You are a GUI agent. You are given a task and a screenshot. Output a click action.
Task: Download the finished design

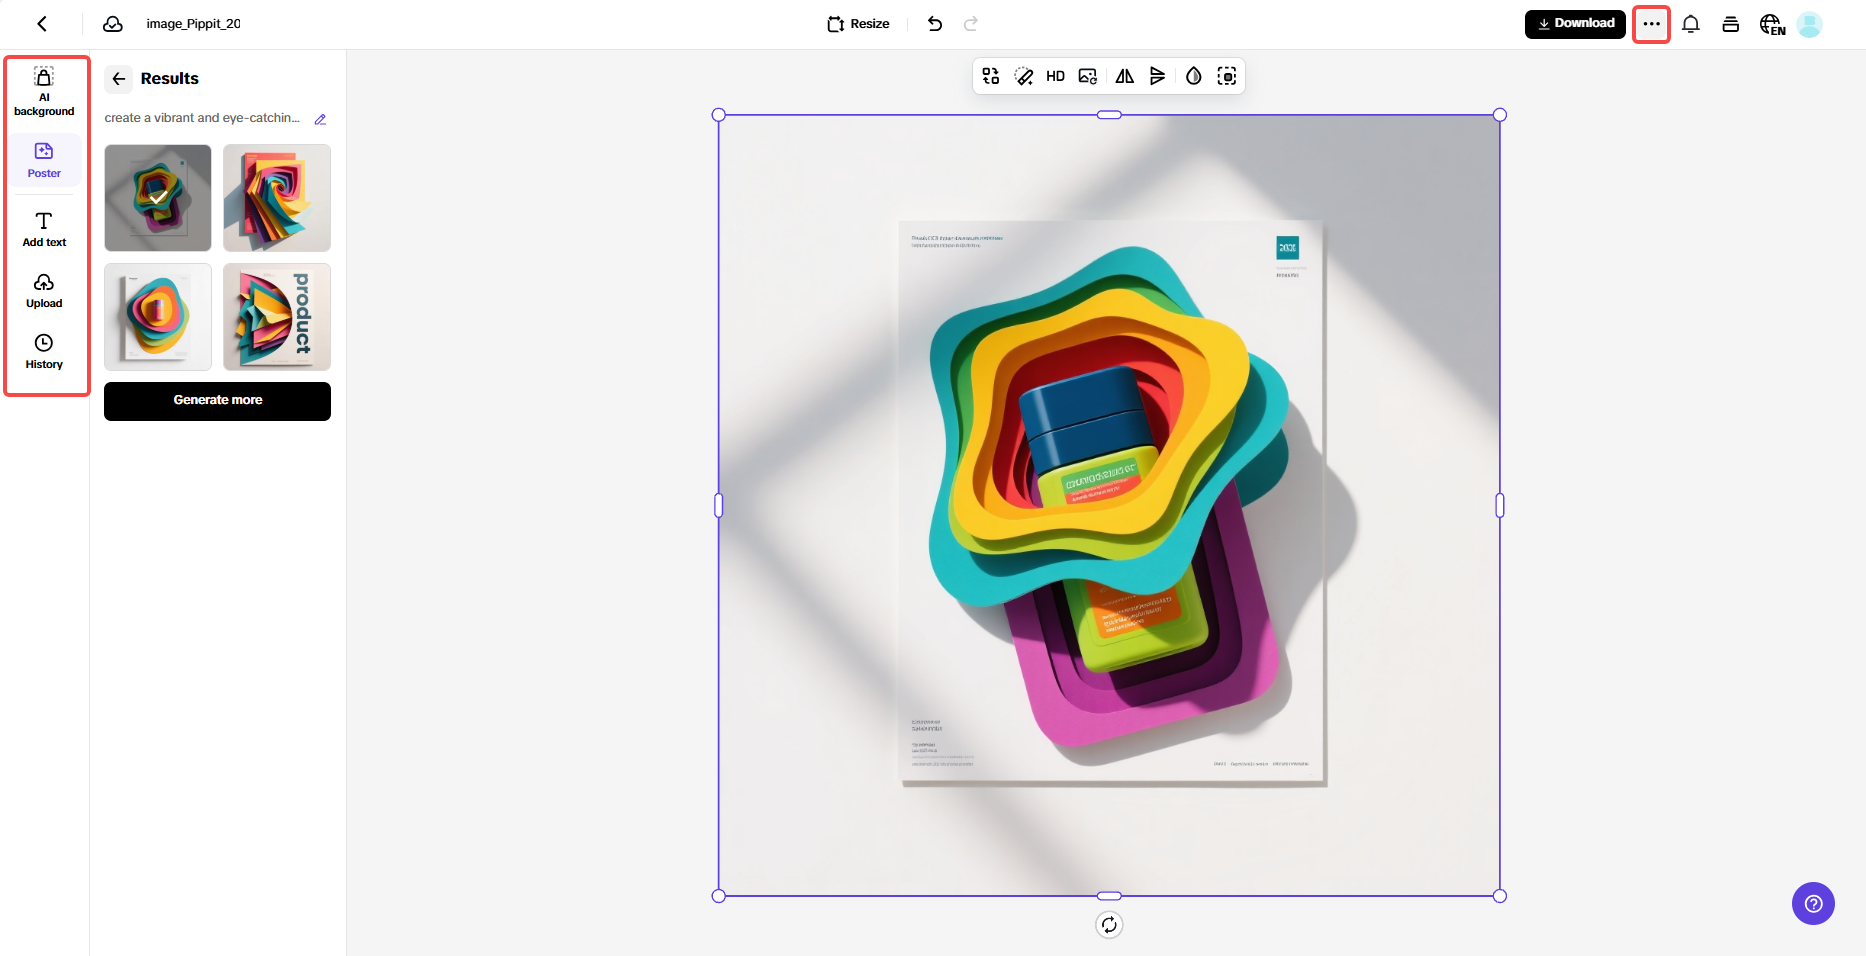(1575, 23)
